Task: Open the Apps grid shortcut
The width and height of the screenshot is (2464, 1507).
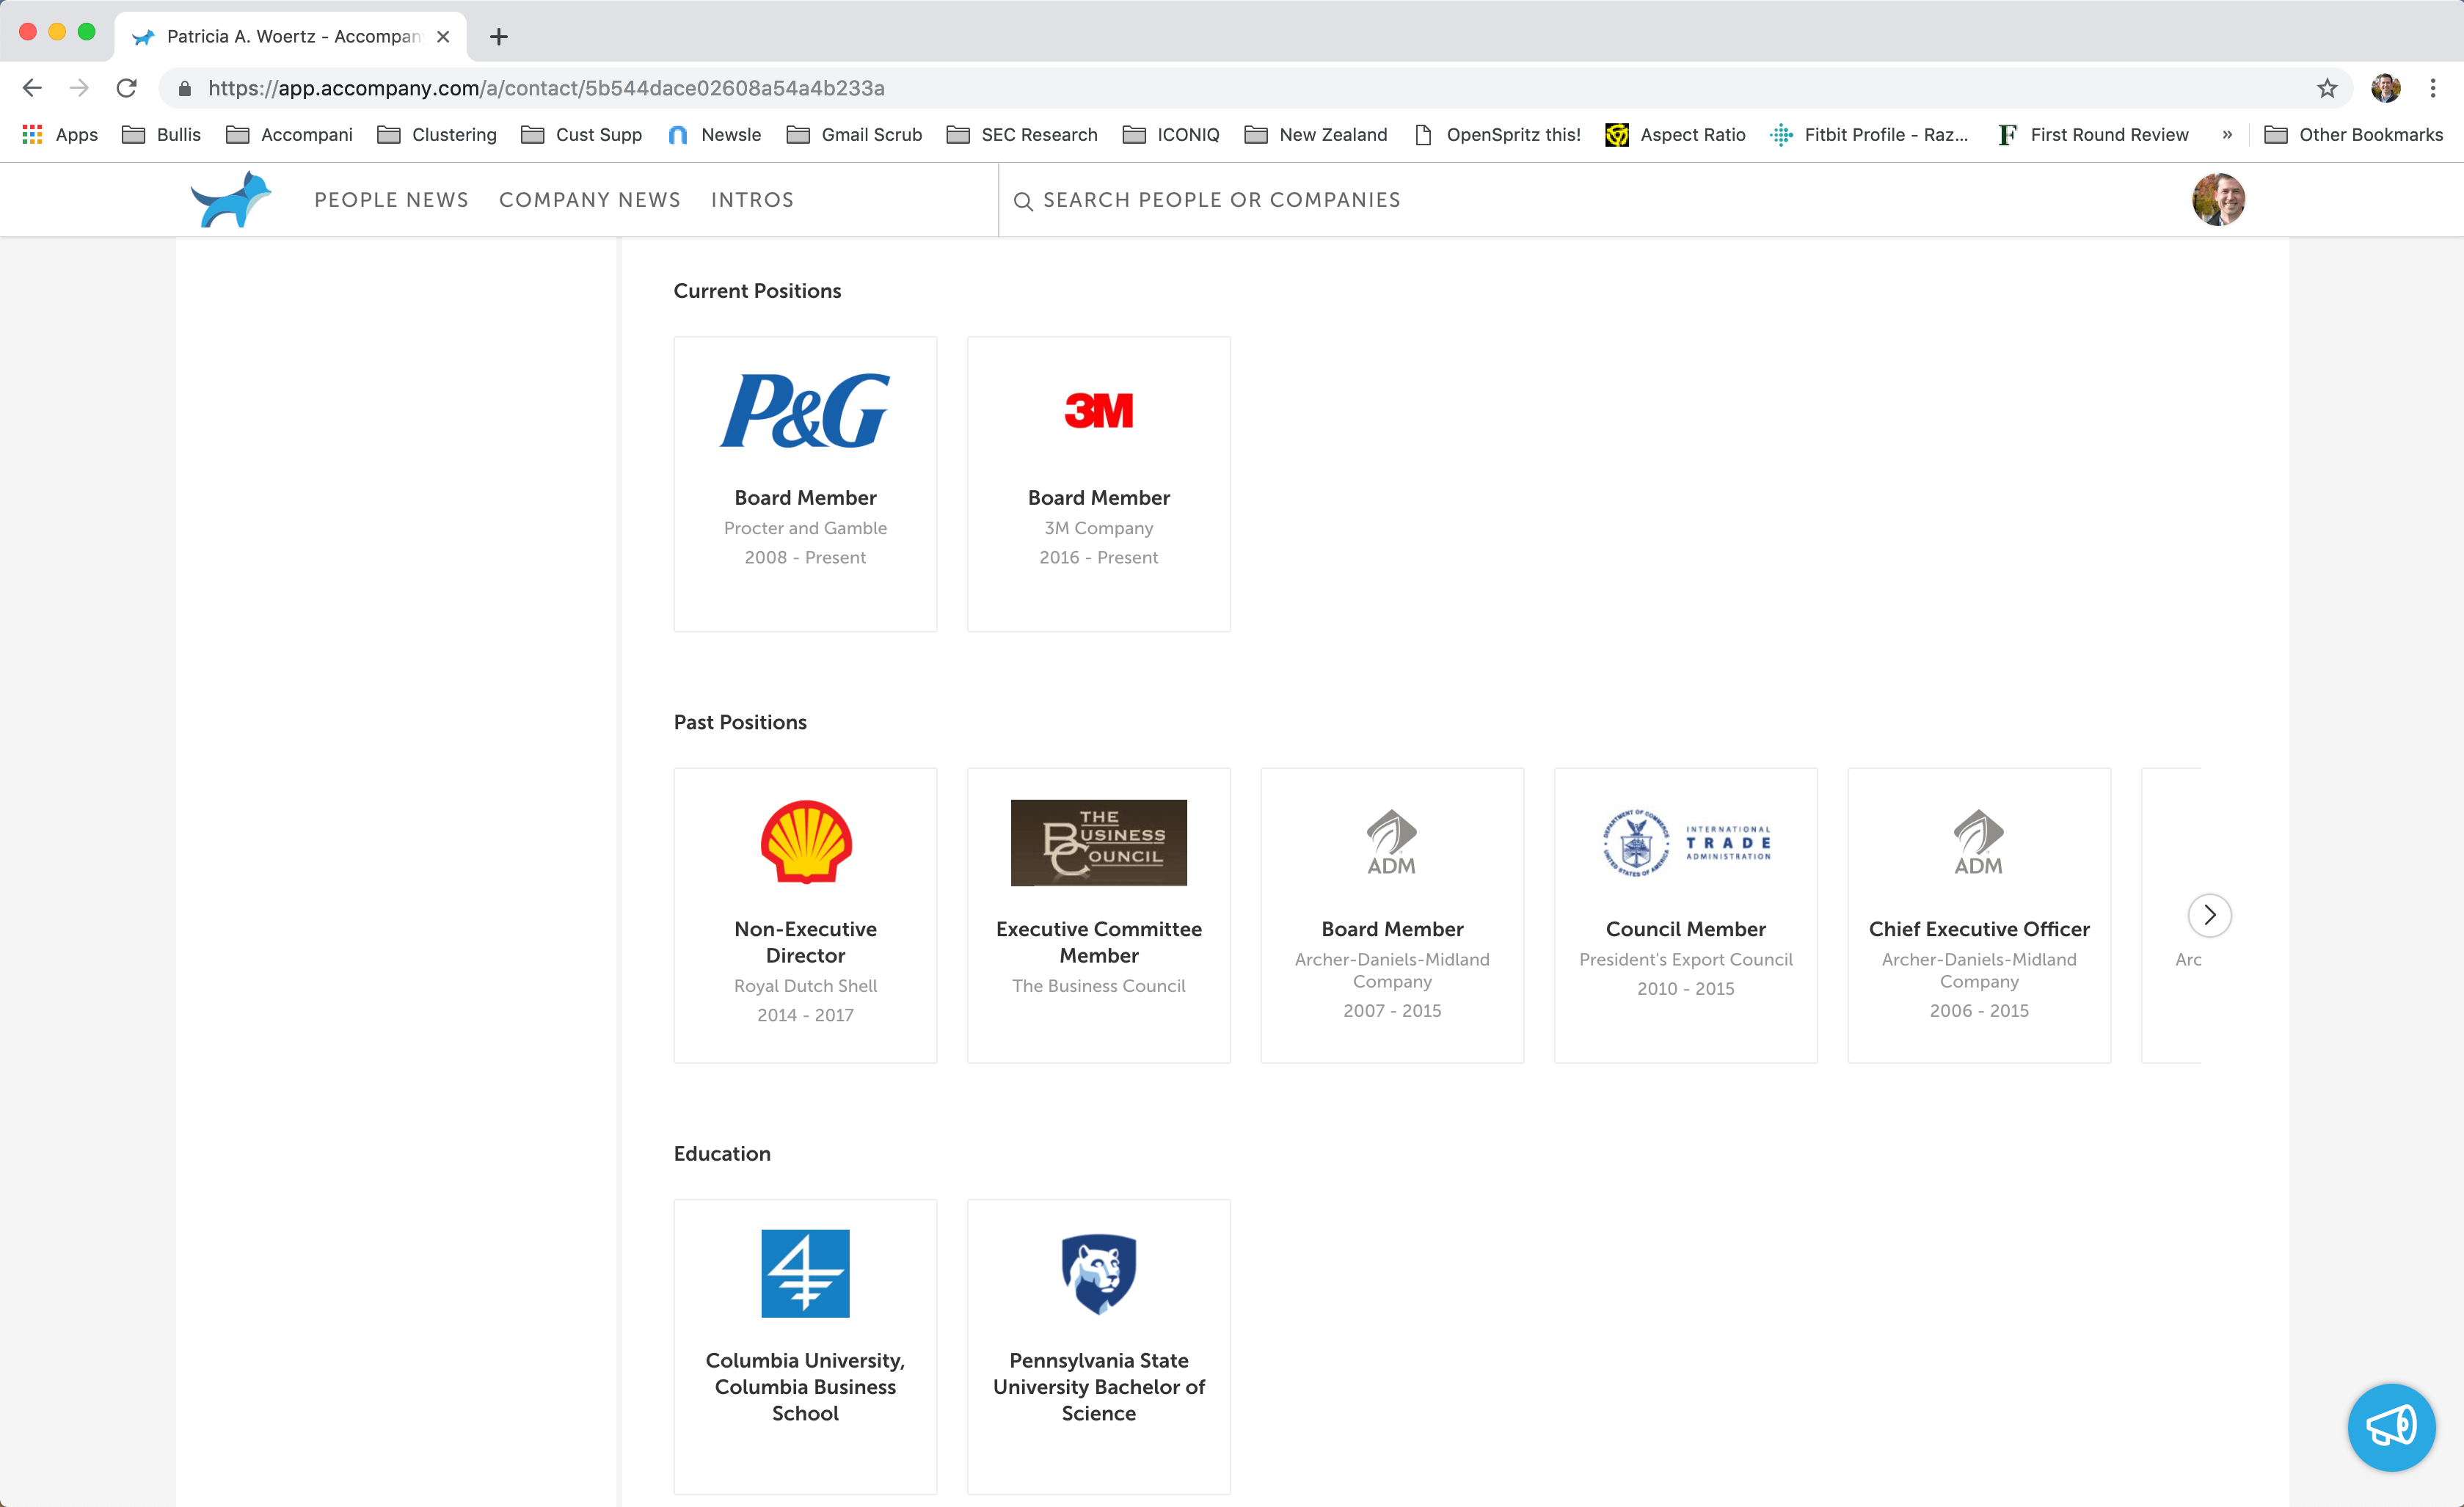Action: 60,134
